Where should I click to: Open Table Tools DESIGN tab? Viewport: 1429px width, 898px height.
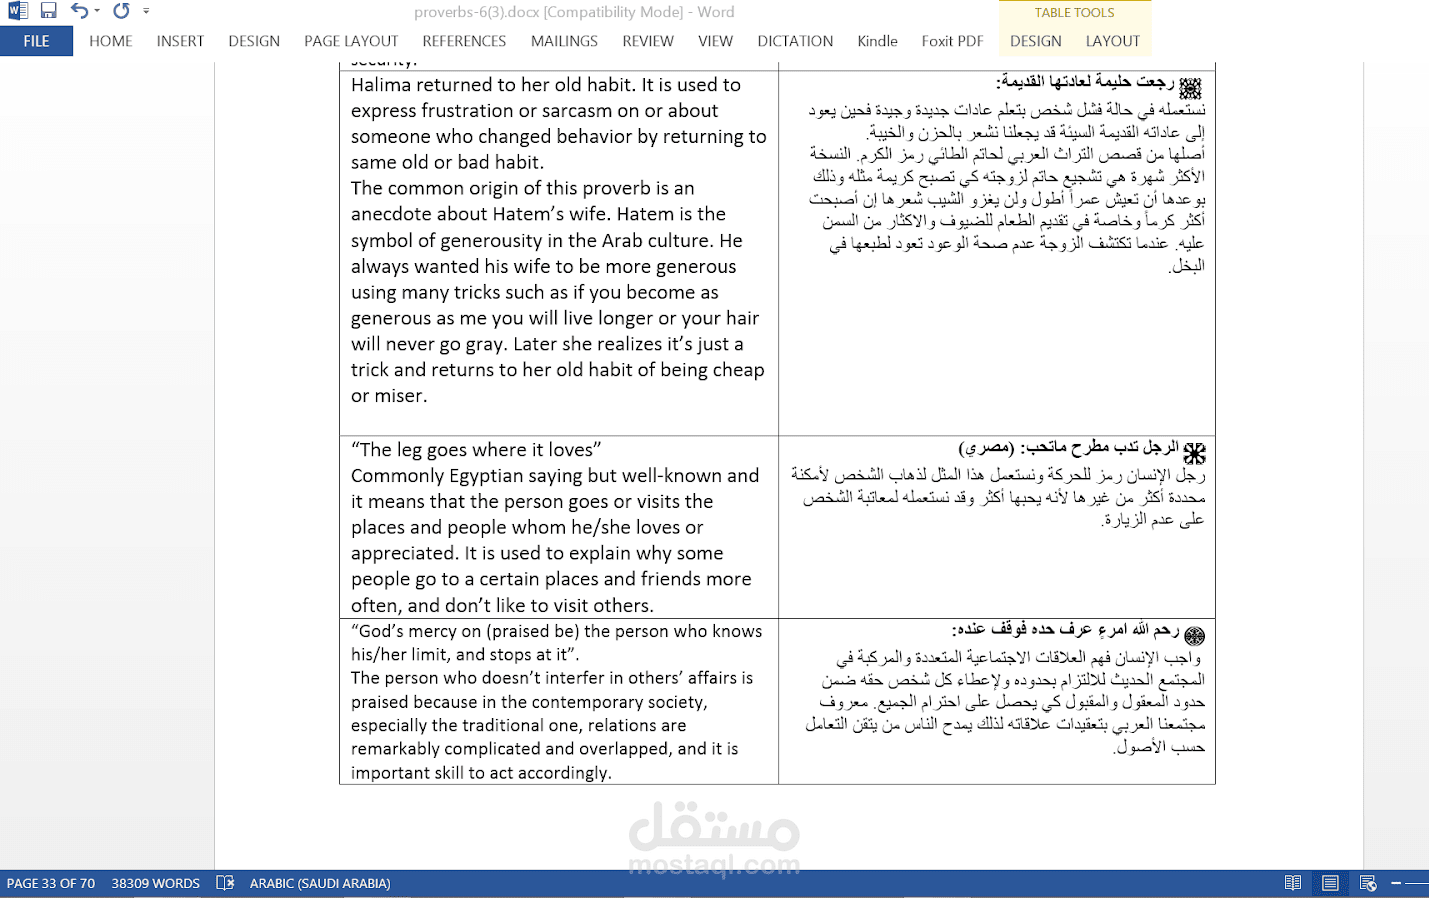[1035, 41]
